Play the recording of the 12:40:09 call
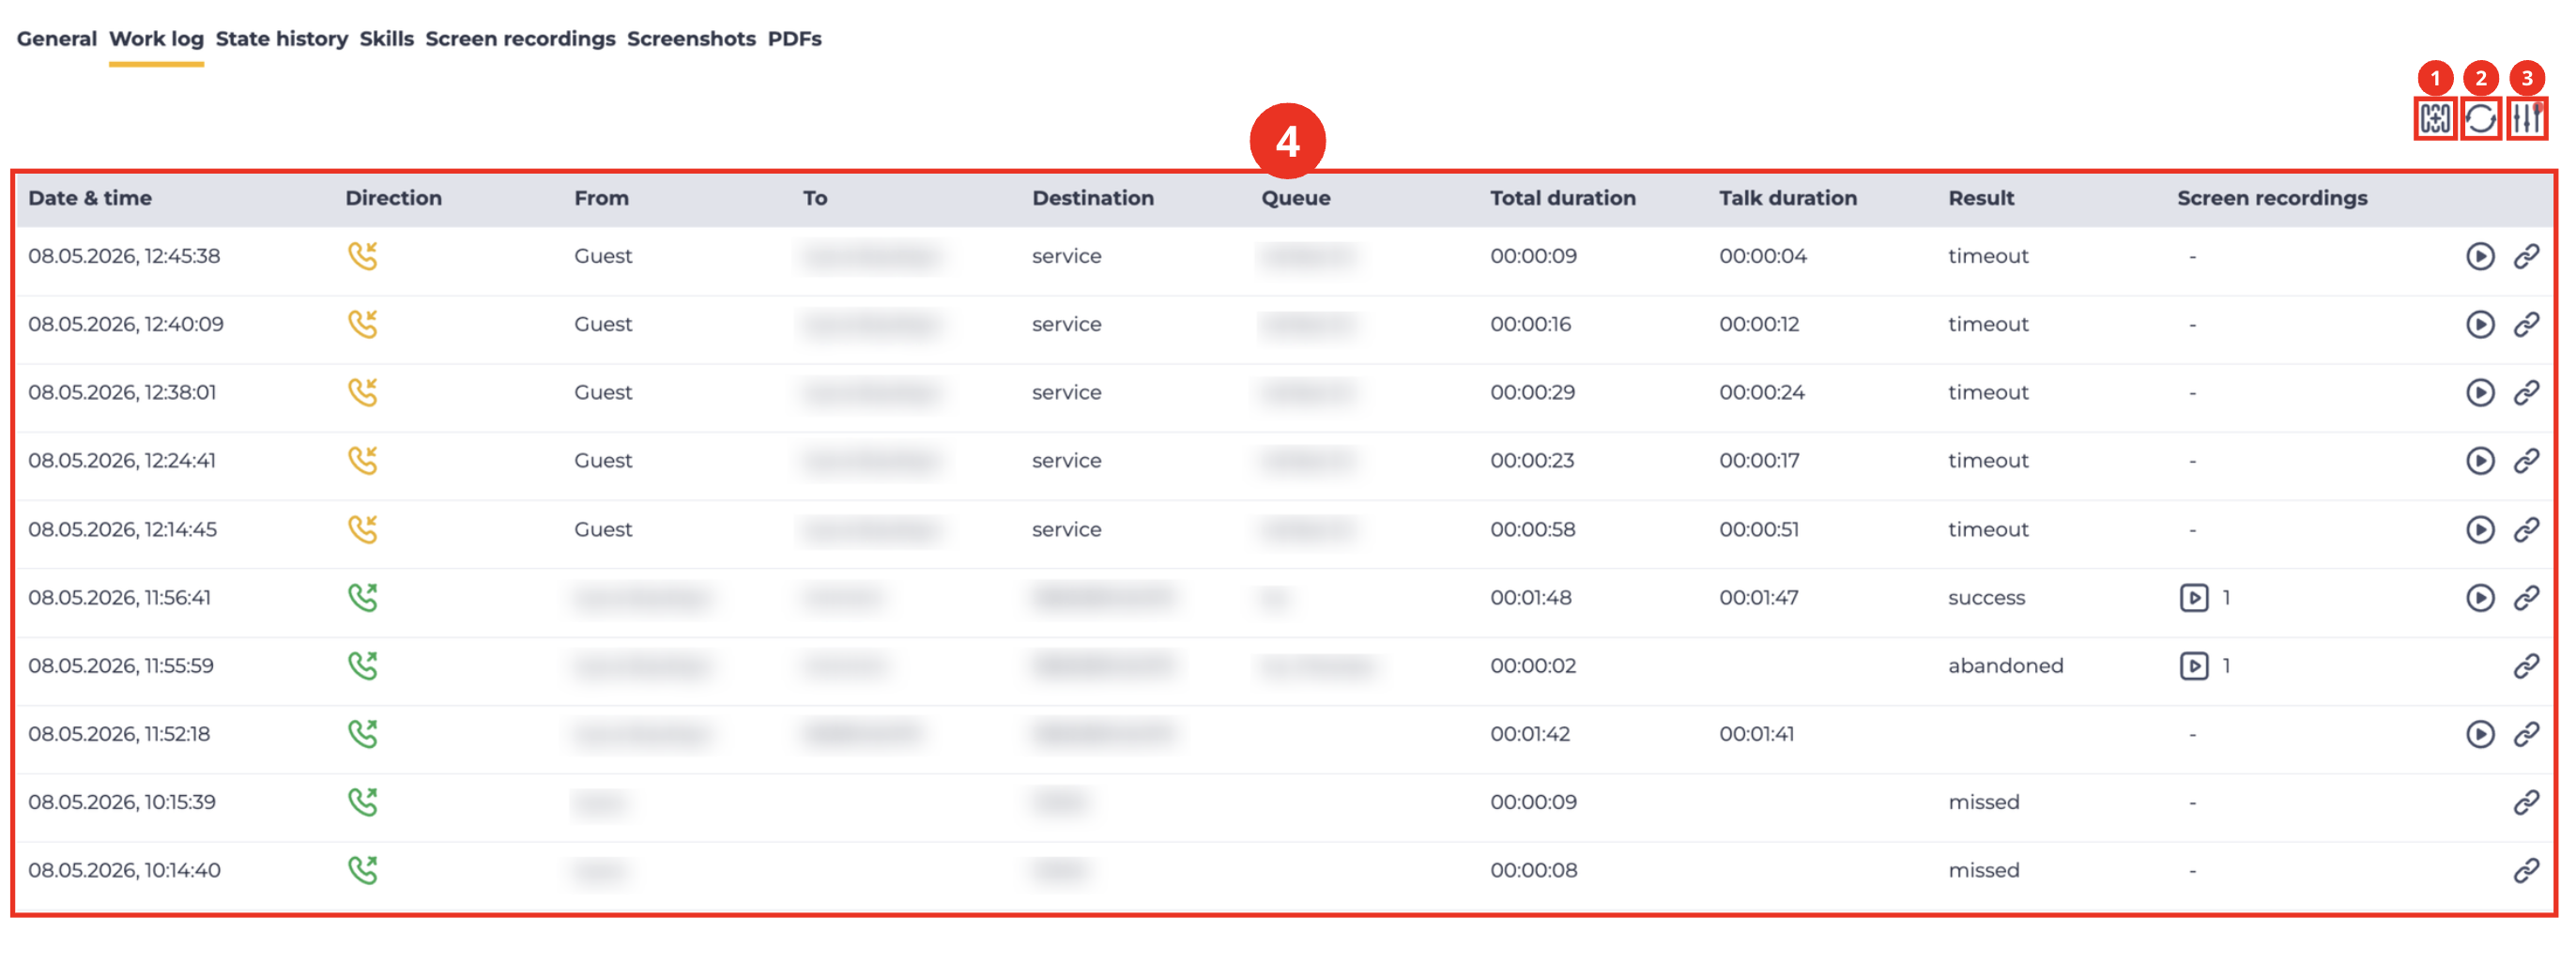The image size is (2576, 978). tap(2480, 325)
